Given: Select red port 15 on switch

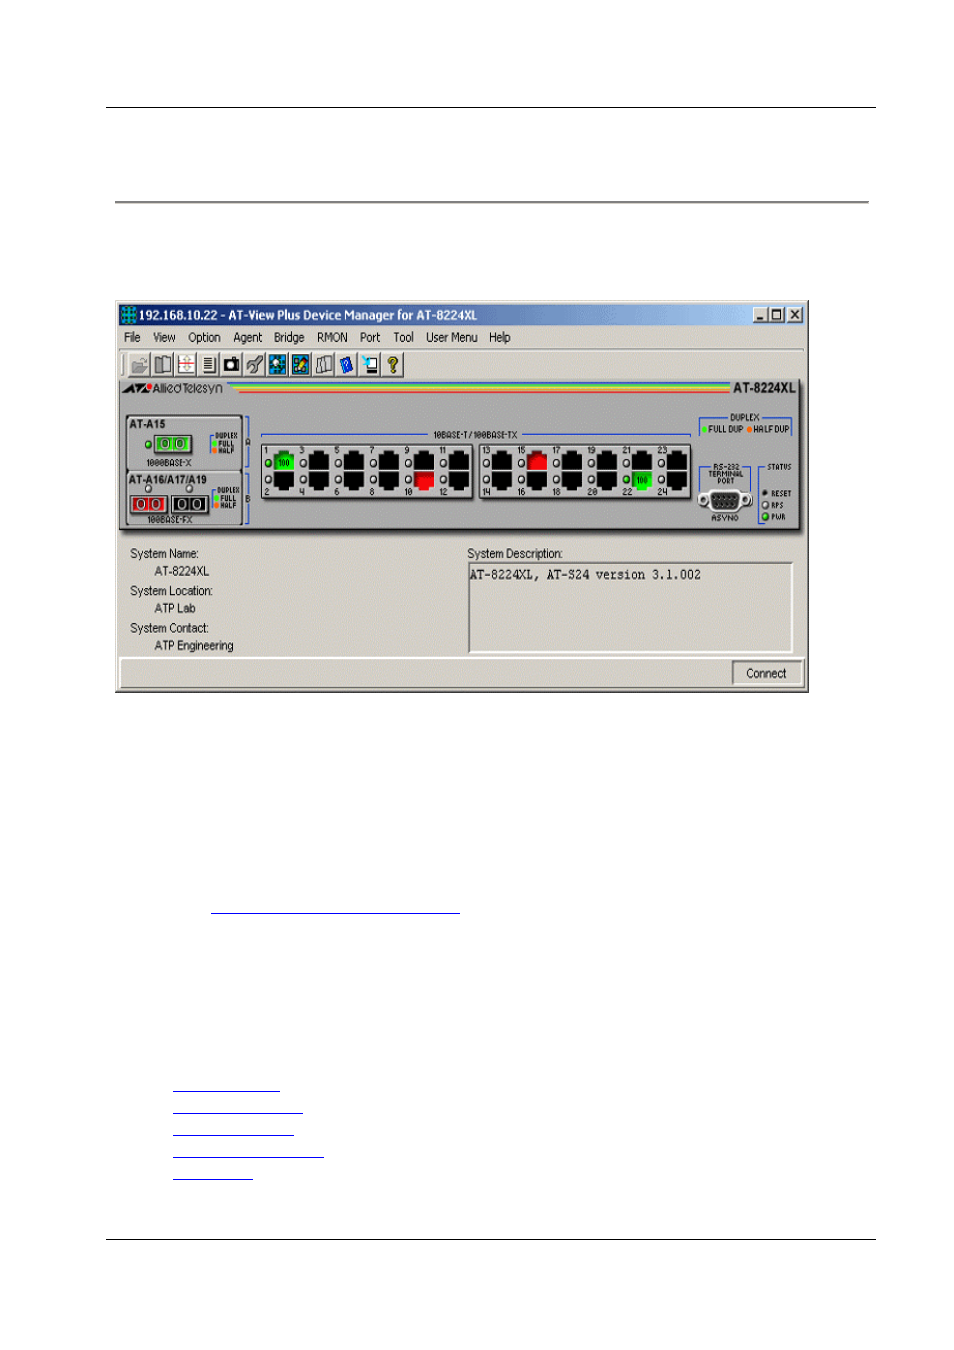Looking at the screenshot, I should point(537,461).
